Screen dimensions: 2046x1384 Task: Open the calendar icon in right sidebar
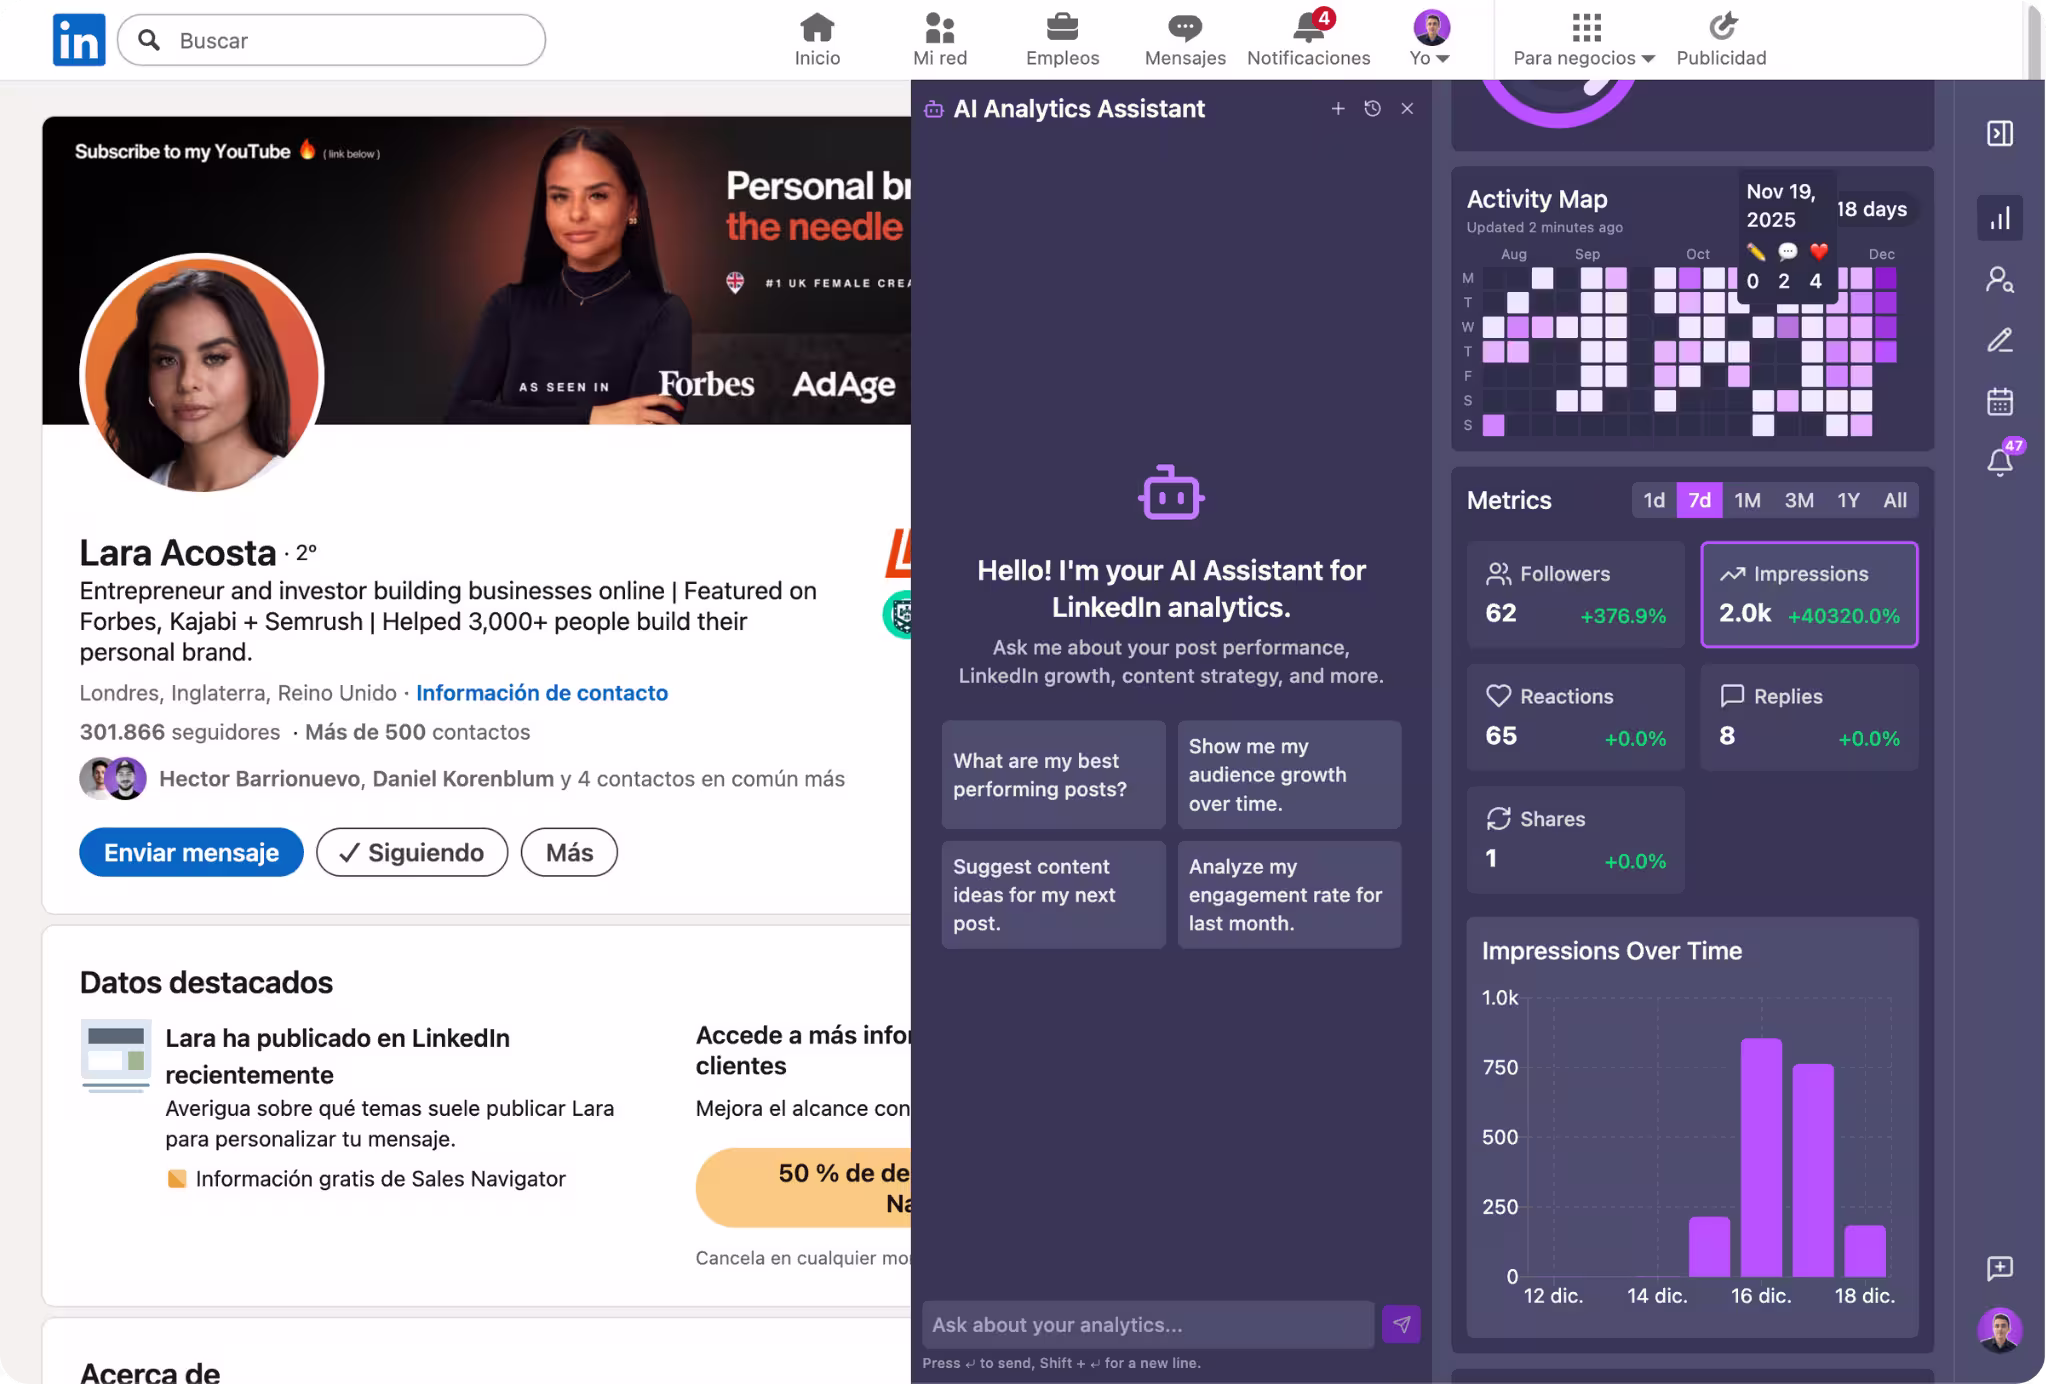tap(2000, 401)
